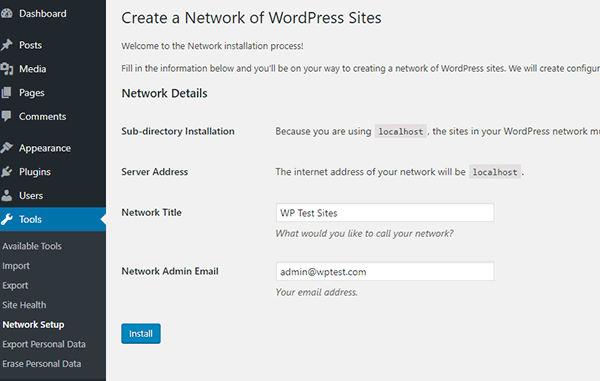Click the "Network Admin Email" label
This screenshot has height=381, width=600.
point(170,271)
